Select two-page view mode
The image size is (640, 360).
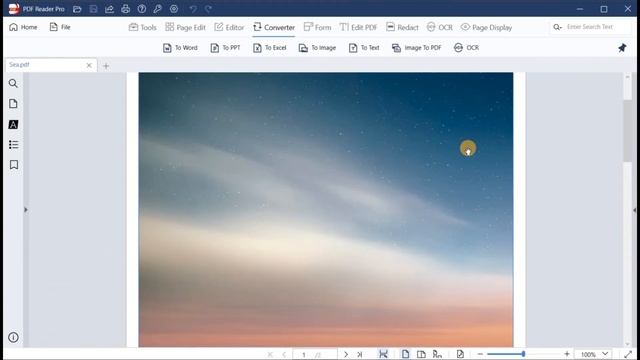click(421, 354)
